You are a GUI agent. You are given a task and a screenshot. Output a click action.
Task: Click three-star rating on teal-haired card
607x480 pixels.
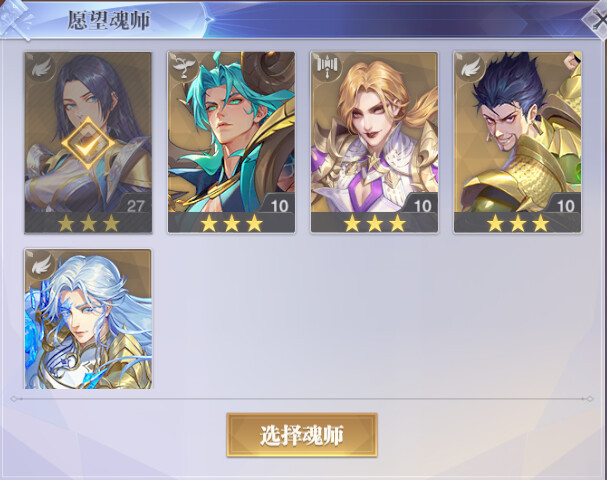pos(231,223)
